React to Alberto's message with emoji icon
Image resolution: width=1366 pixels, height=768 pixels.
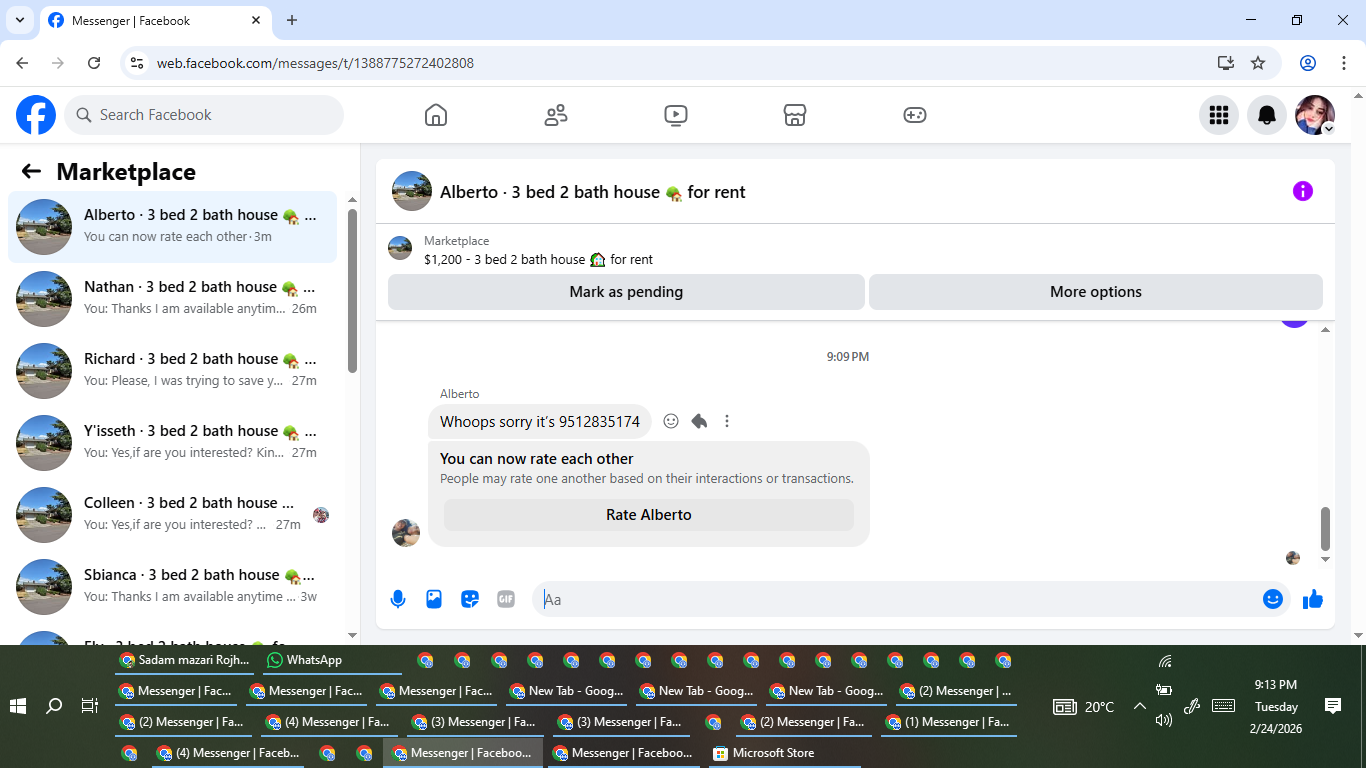671,421
